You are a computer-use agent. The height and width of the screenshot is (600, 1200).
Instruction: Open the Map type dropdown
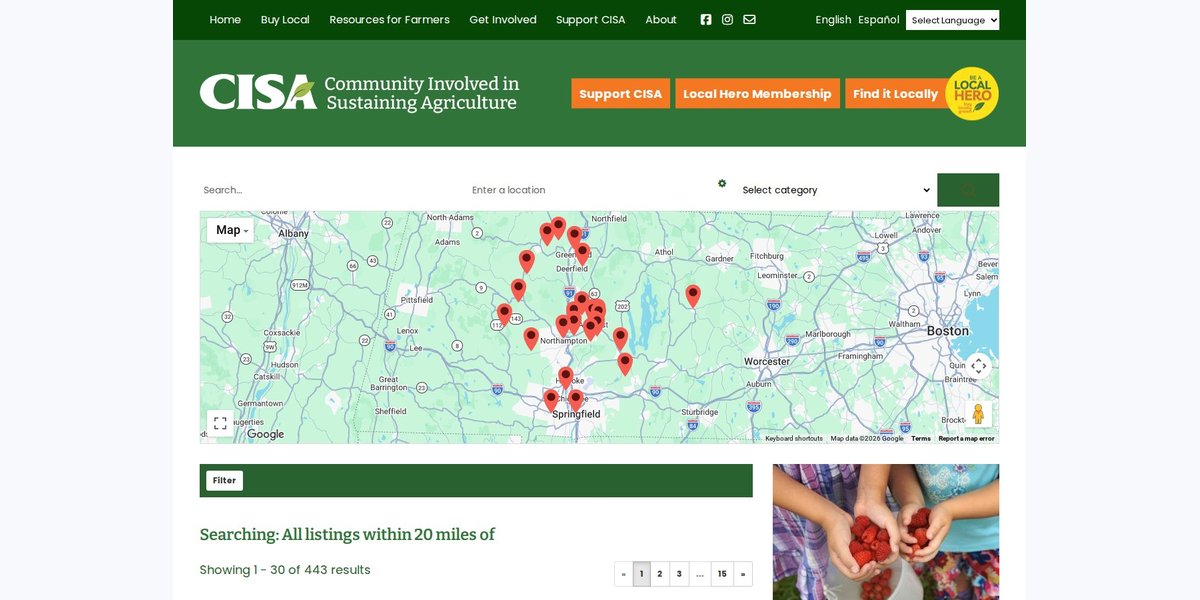pyautogui.click(x=231, y=230)
